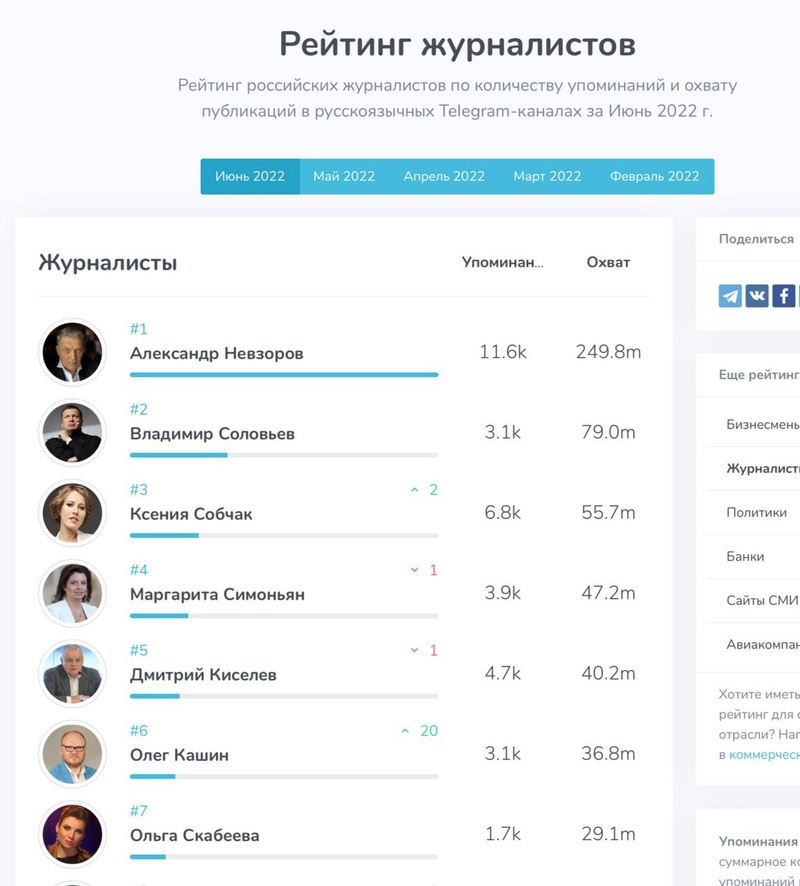Go to the Банки rating
This screenshot has height=886, width=800.
click(745, 556)
